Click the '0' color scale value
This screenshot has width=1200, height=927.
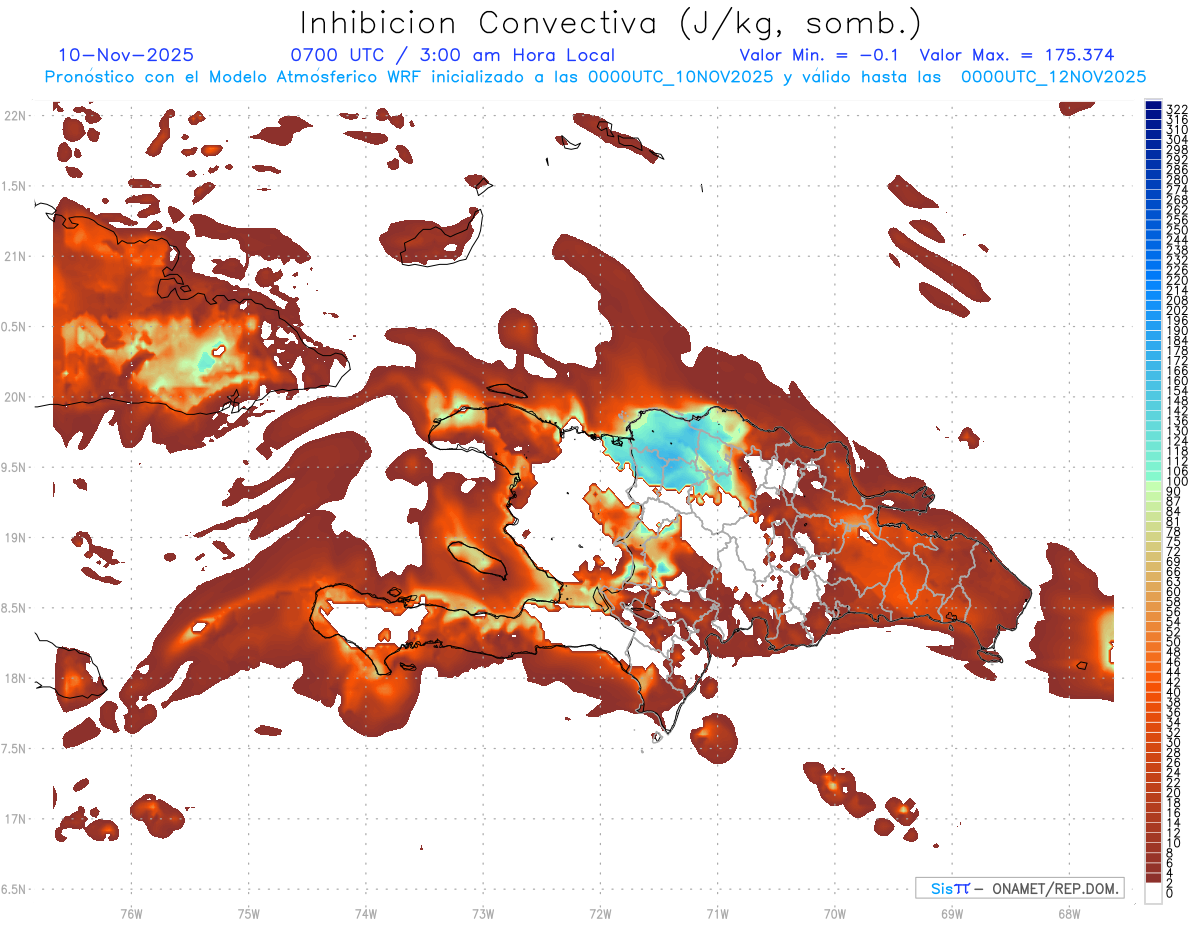[1170, 891]
